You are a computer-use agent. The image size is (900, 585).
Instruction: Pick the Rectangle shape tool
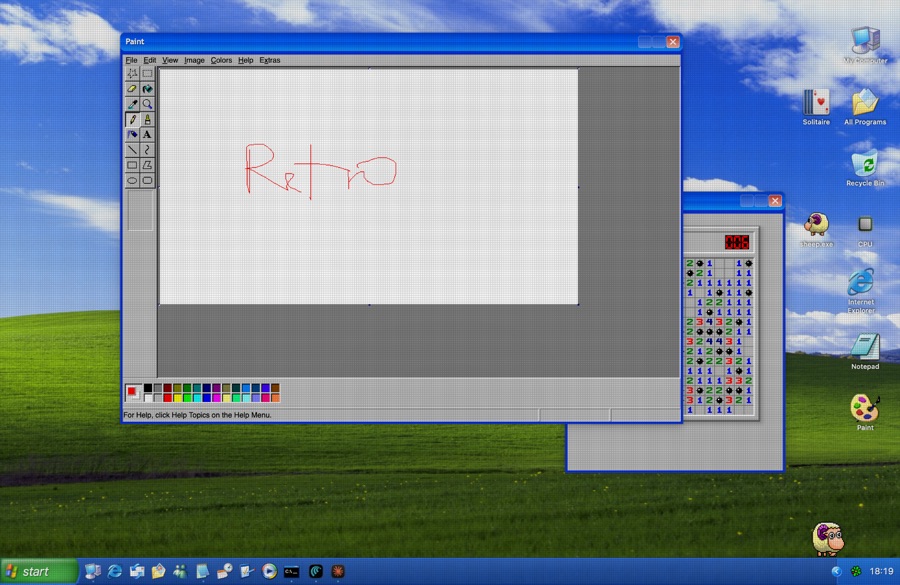point(132,165)
